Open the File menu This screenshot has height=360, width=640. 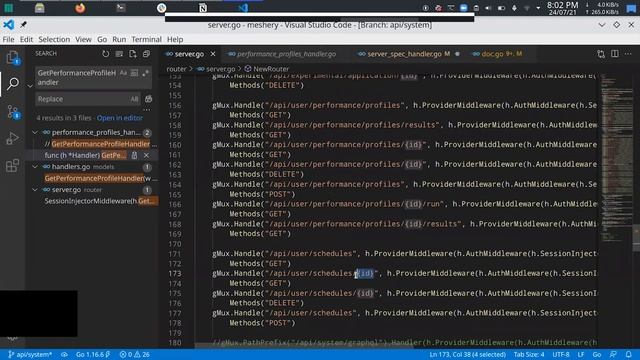coord(8,39)
